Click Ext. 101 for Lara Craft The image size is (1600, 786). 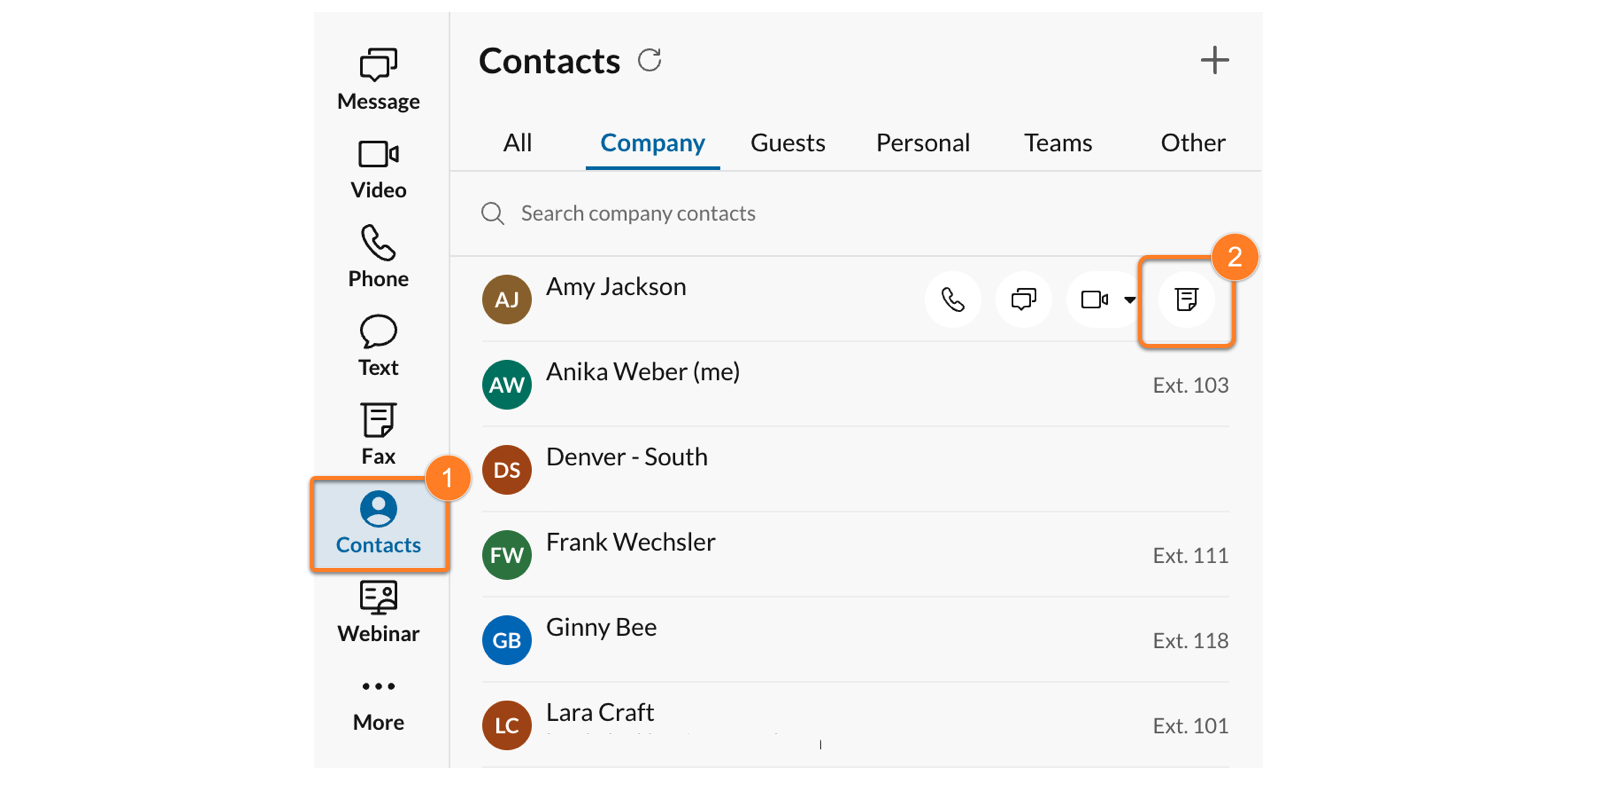pos(1190,725)
